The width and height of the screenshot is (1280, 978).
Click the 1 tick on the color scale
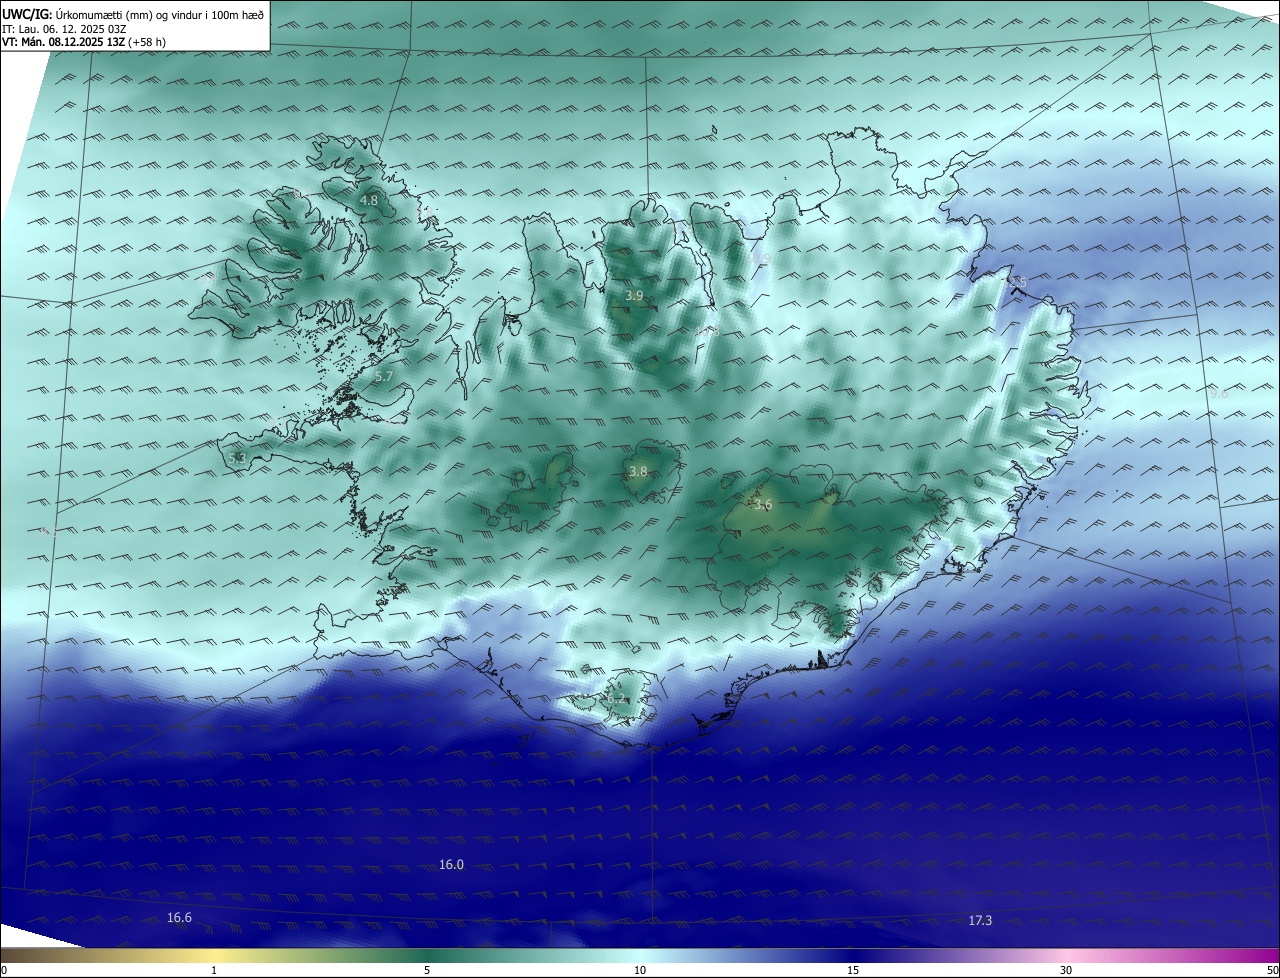214,970
